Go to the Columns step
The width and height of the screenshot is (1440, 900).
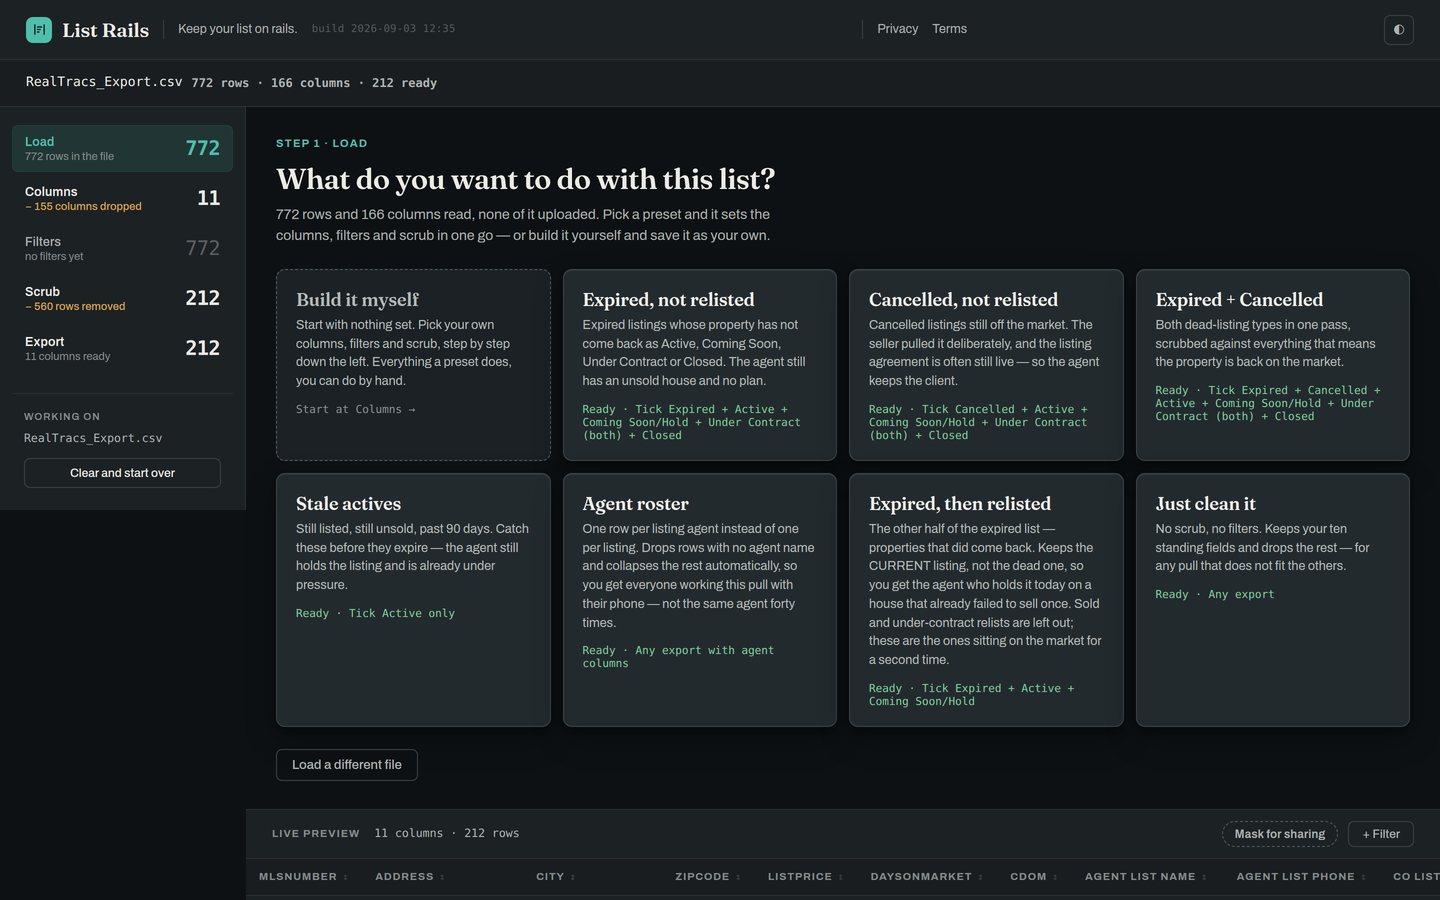click(x=122, y=198)
